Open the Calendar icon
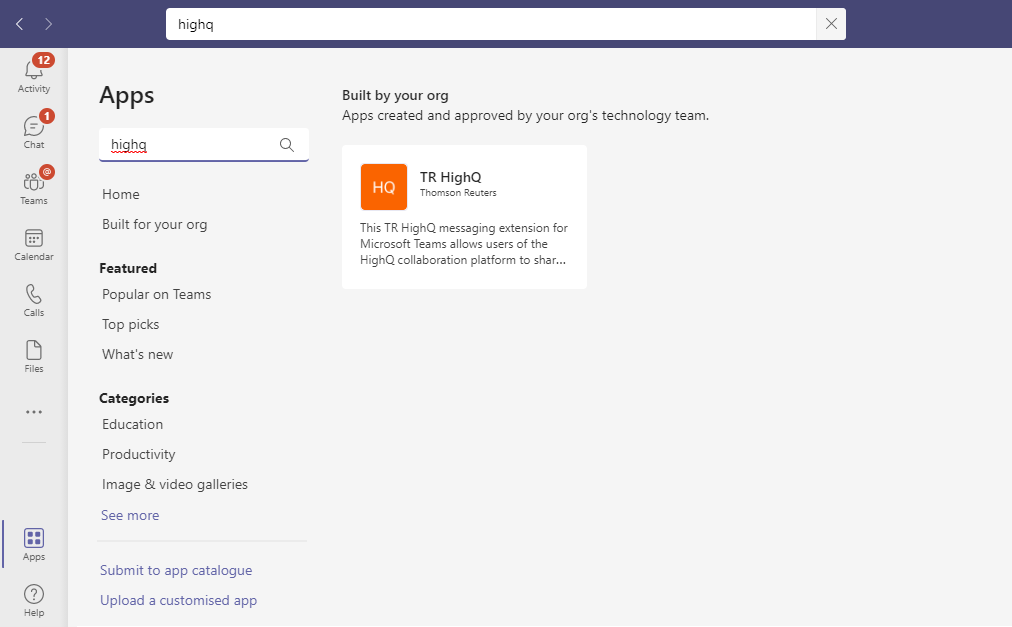The height and width of the screenshot is (627, 1012). coord(34,243)
